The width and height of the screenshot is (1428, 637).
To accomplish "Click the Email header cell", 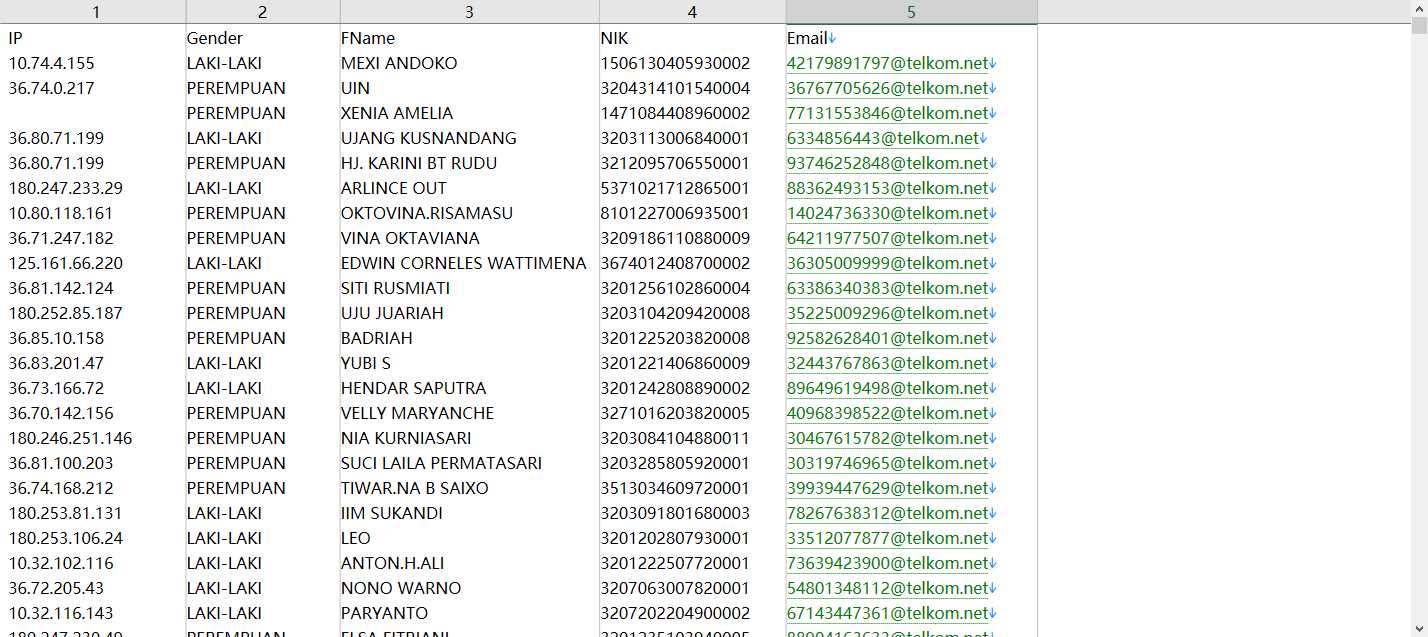I will click(912, 38).
